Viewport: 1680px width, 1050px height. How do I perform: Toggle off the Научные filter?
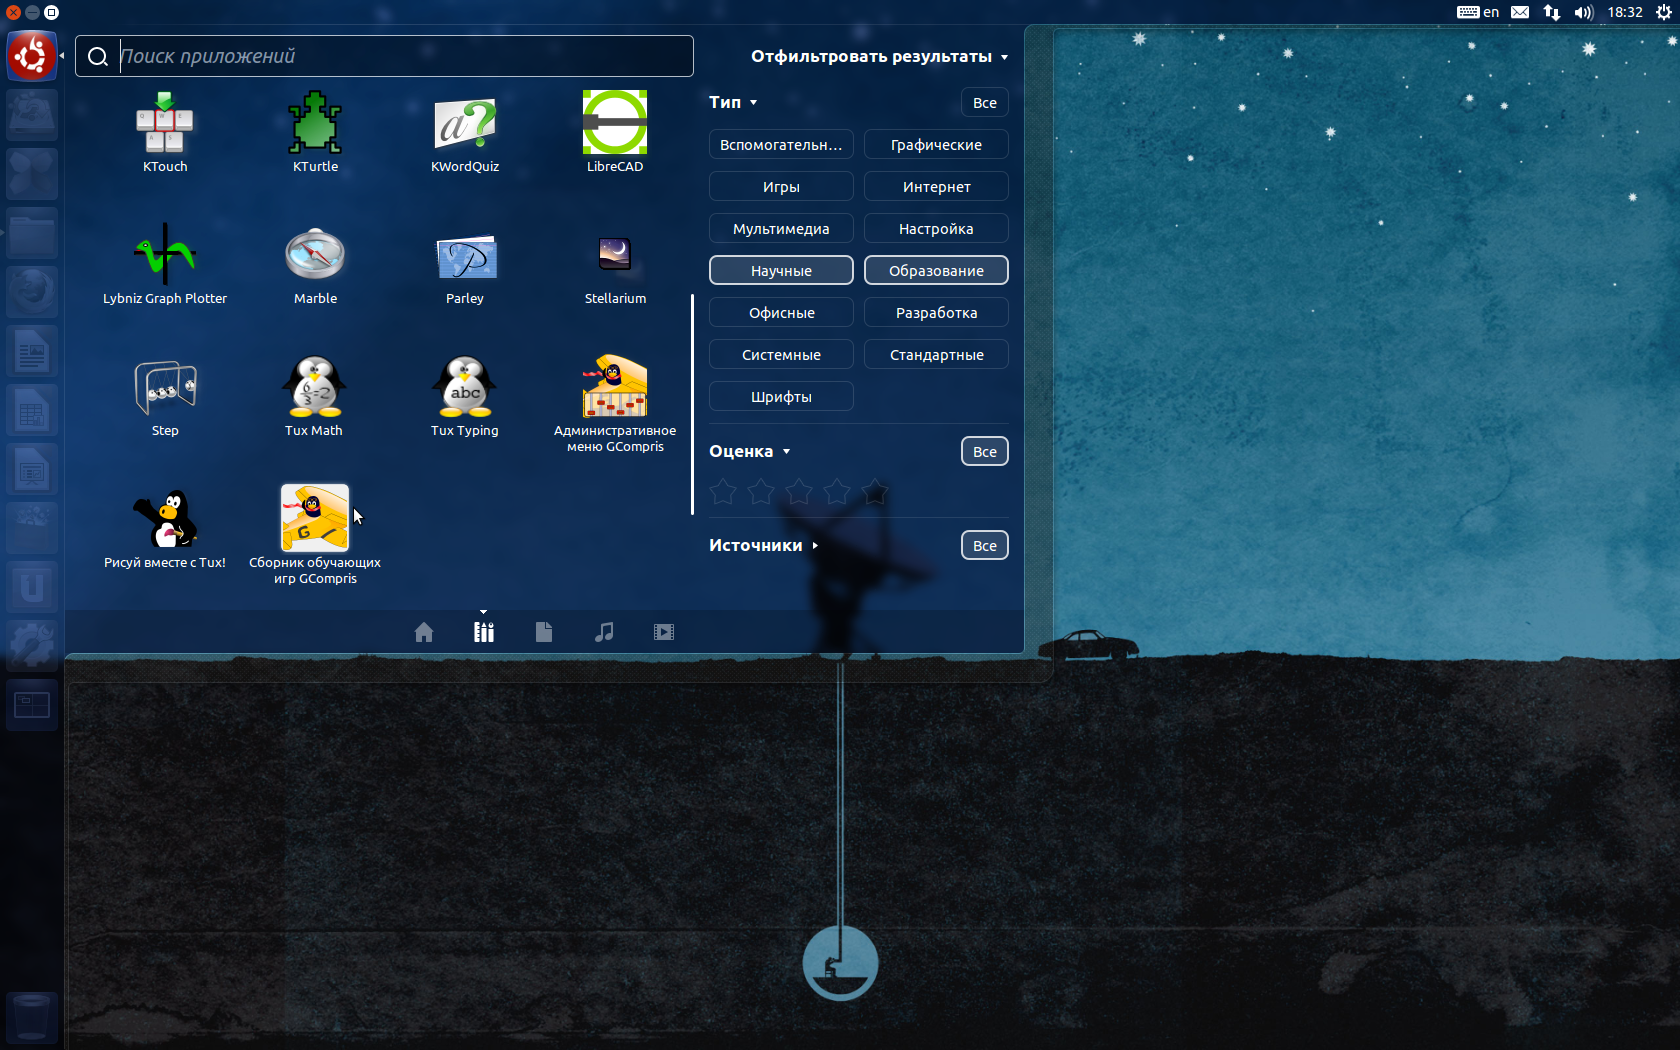click(781, 271)
